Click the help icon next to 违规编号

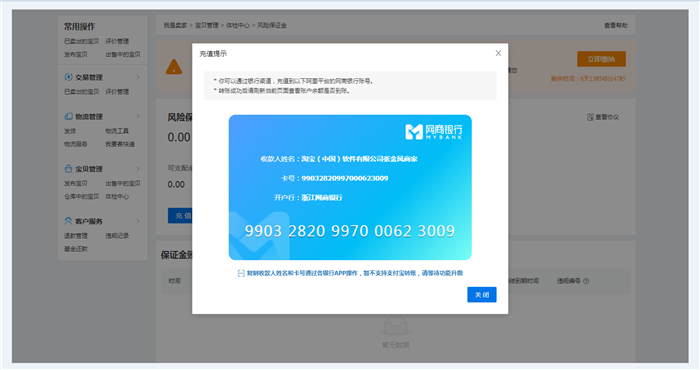tap(586, 281)
